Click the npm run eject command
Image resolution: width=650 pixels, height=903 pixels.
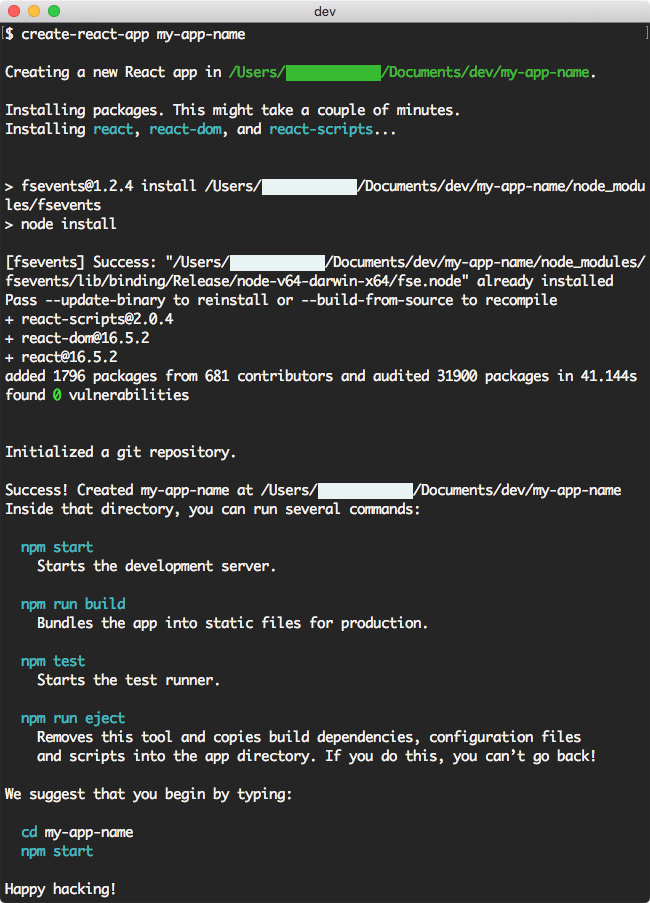(73, 717)
